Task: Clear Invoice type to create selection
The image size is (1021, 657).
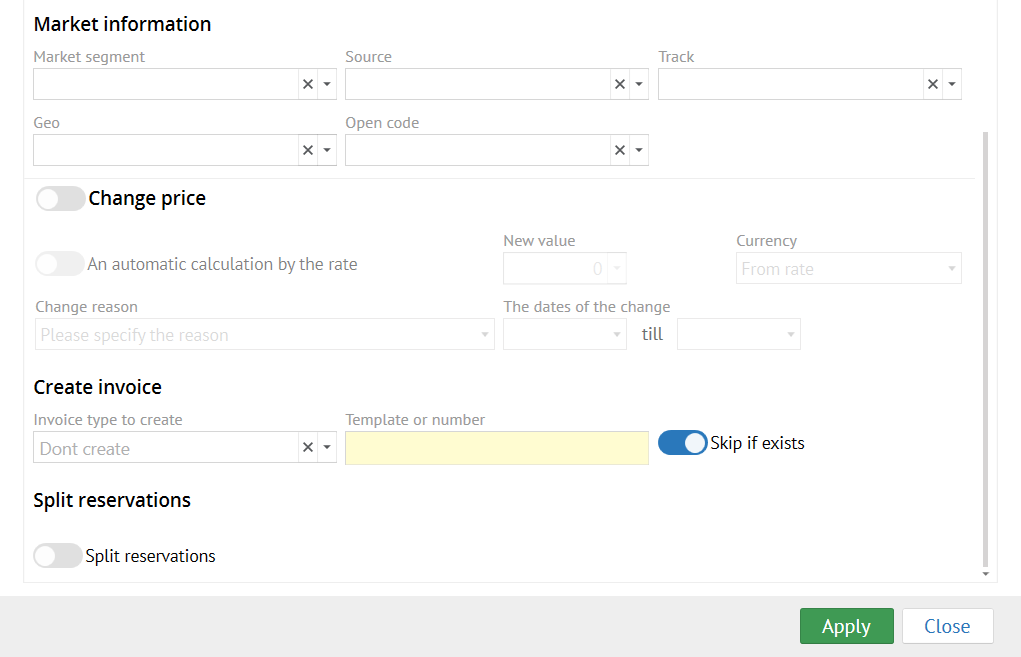Action: coord(308,448)
